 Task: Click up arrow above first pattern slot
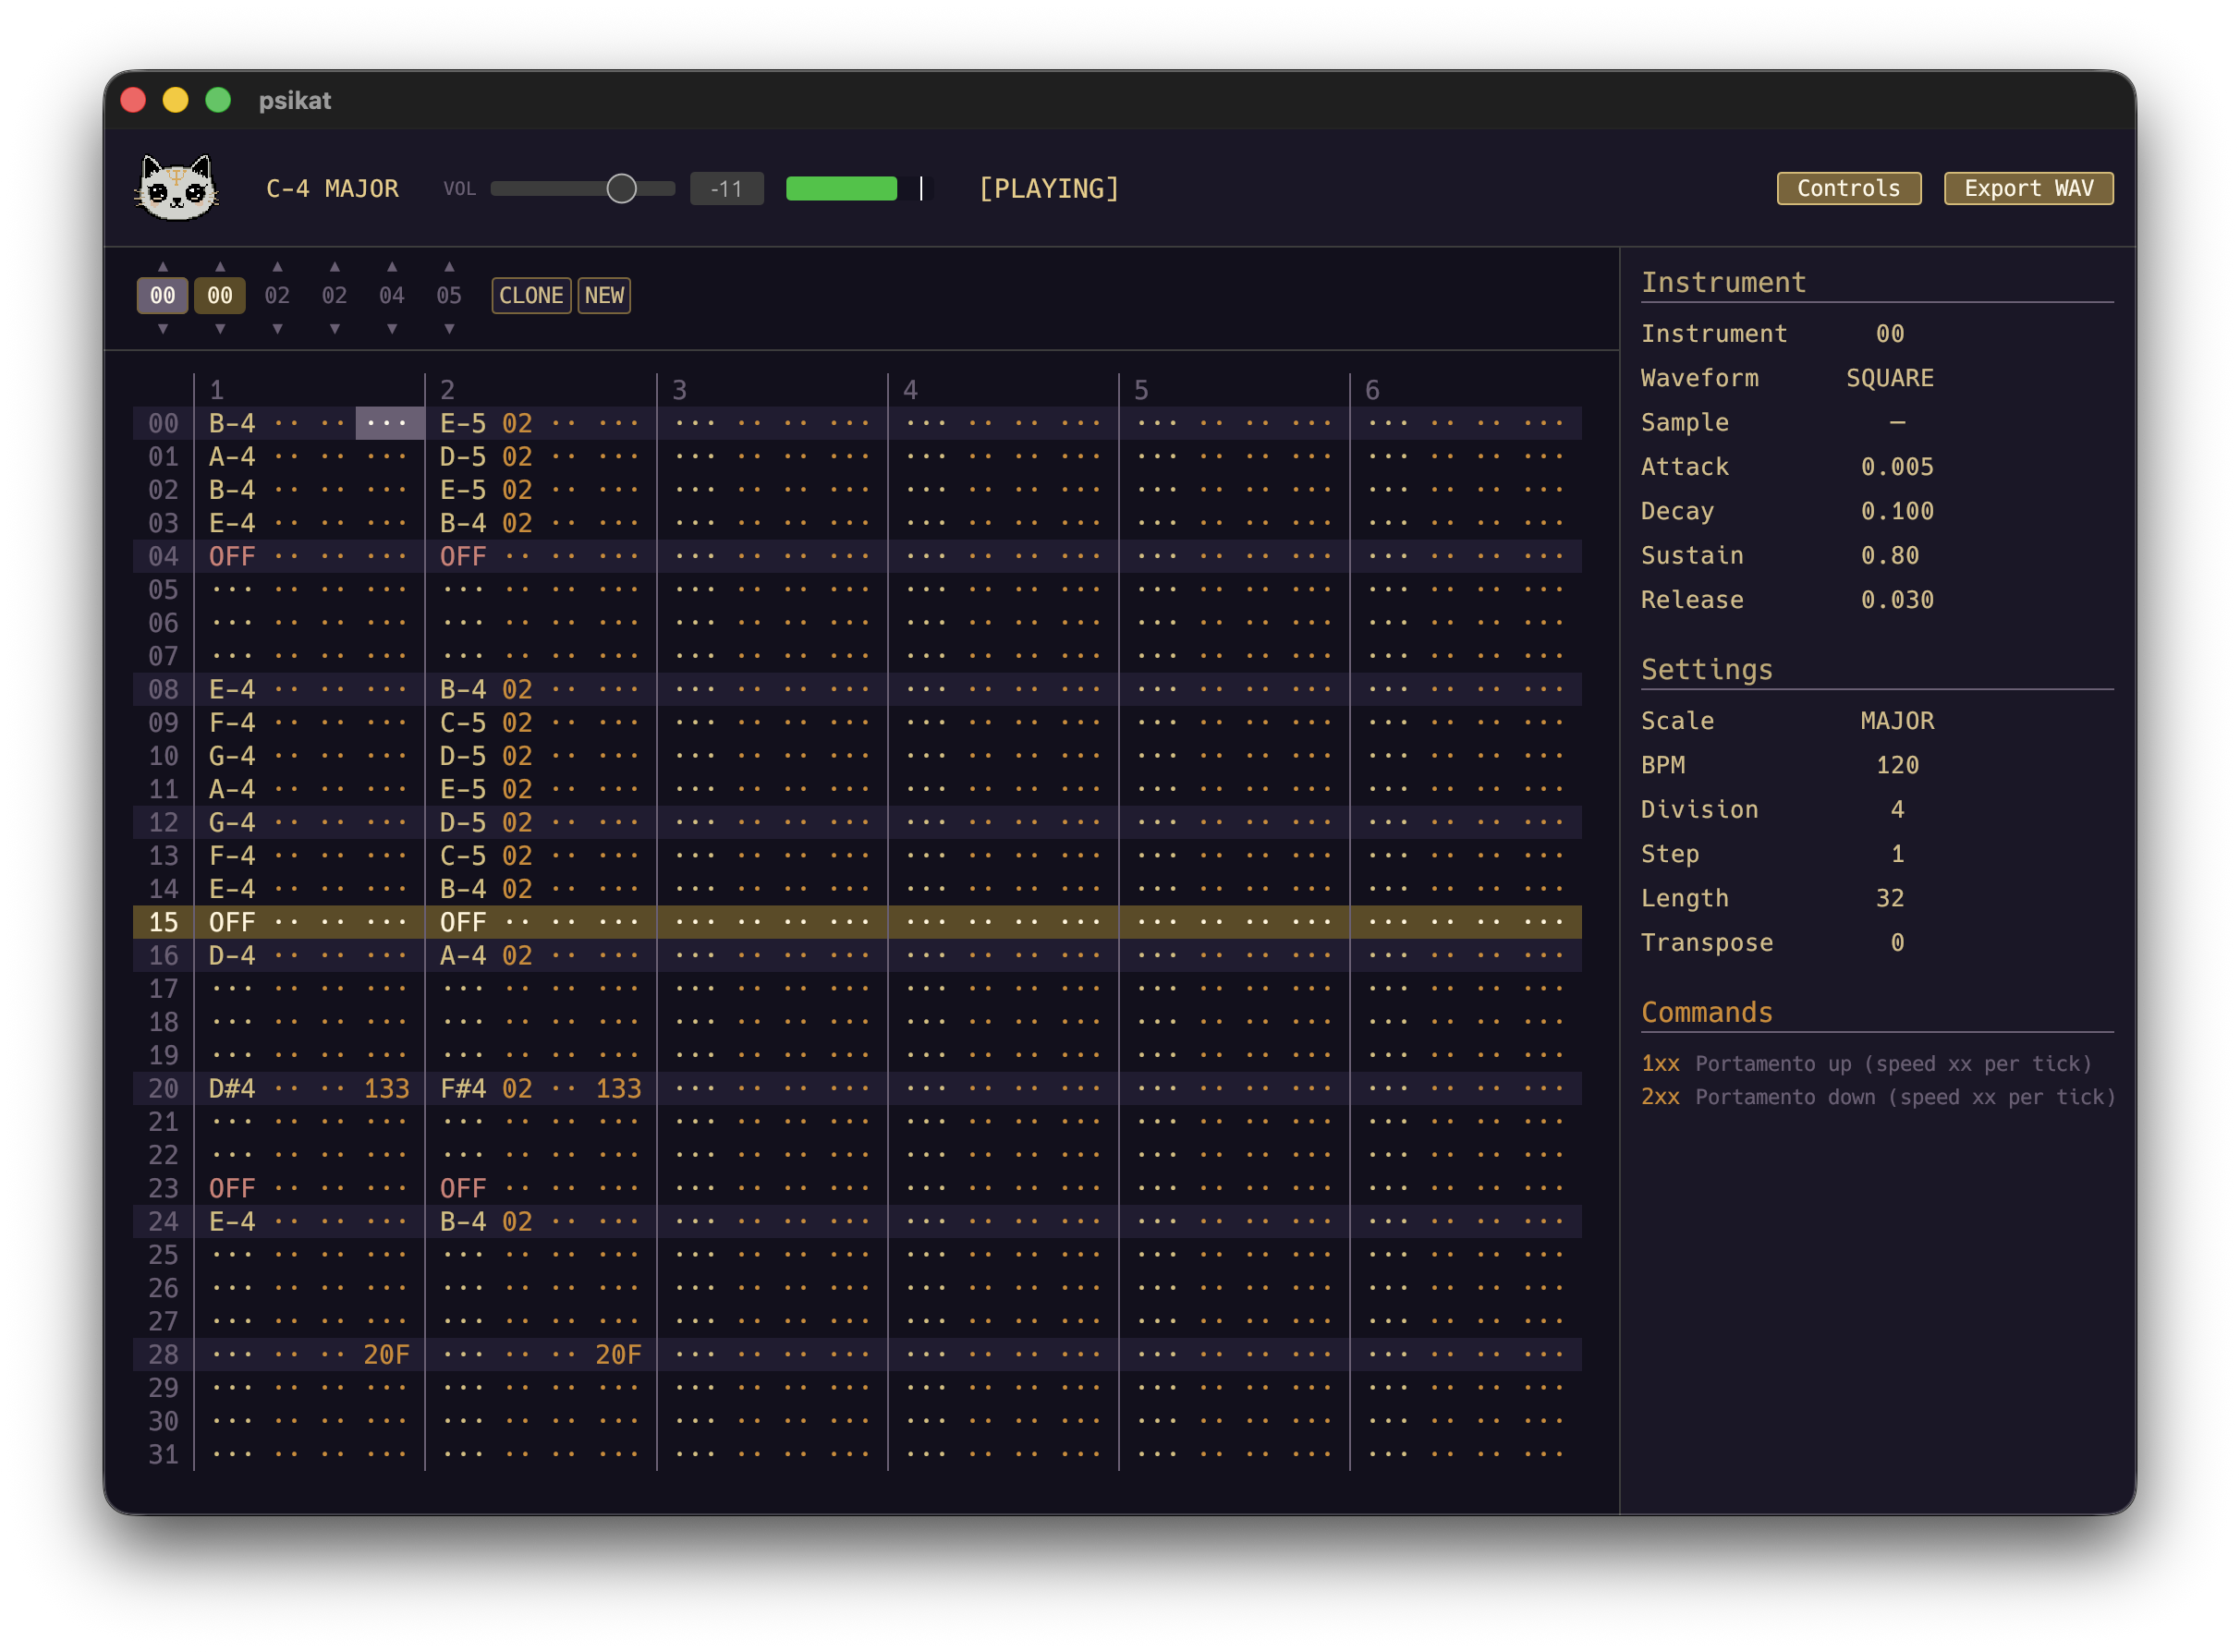[163, 267]
